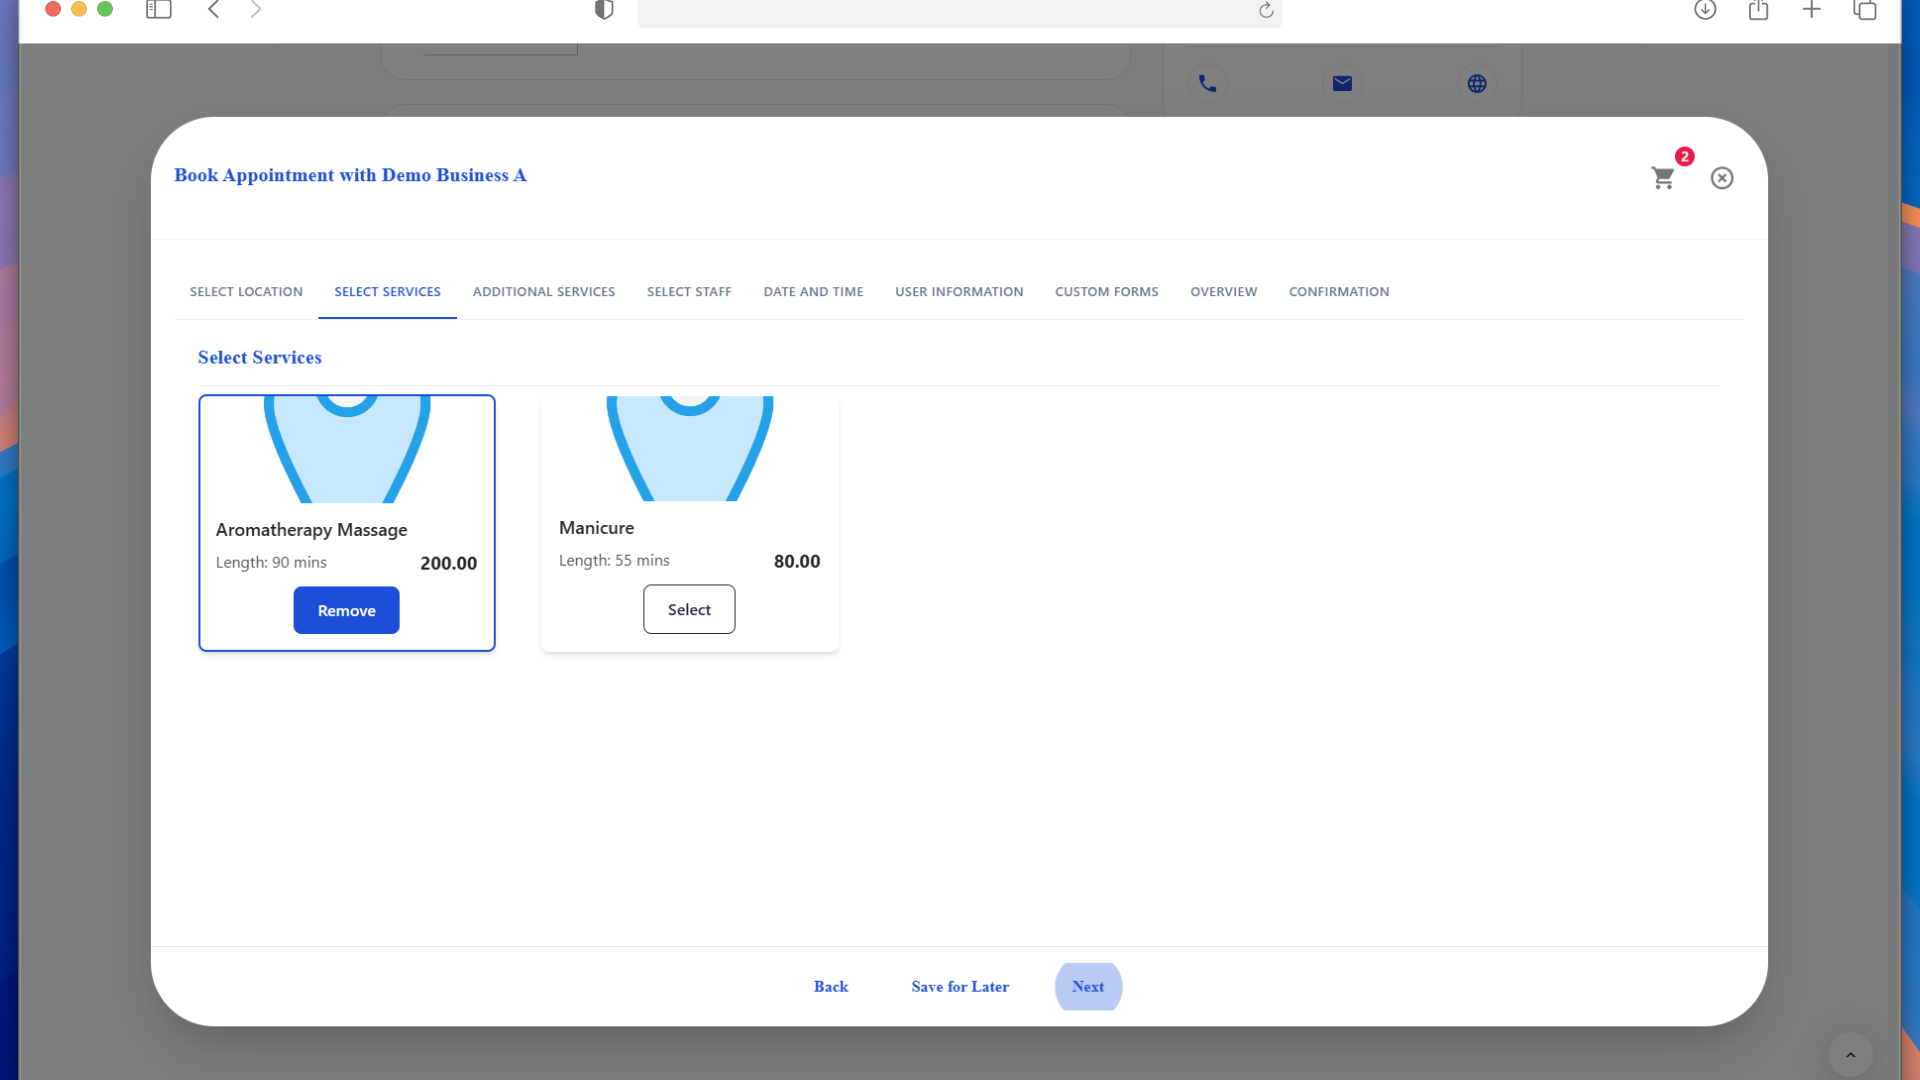Select the Manicure service
Viewport: 1920px width, 1080px height.
689,609
